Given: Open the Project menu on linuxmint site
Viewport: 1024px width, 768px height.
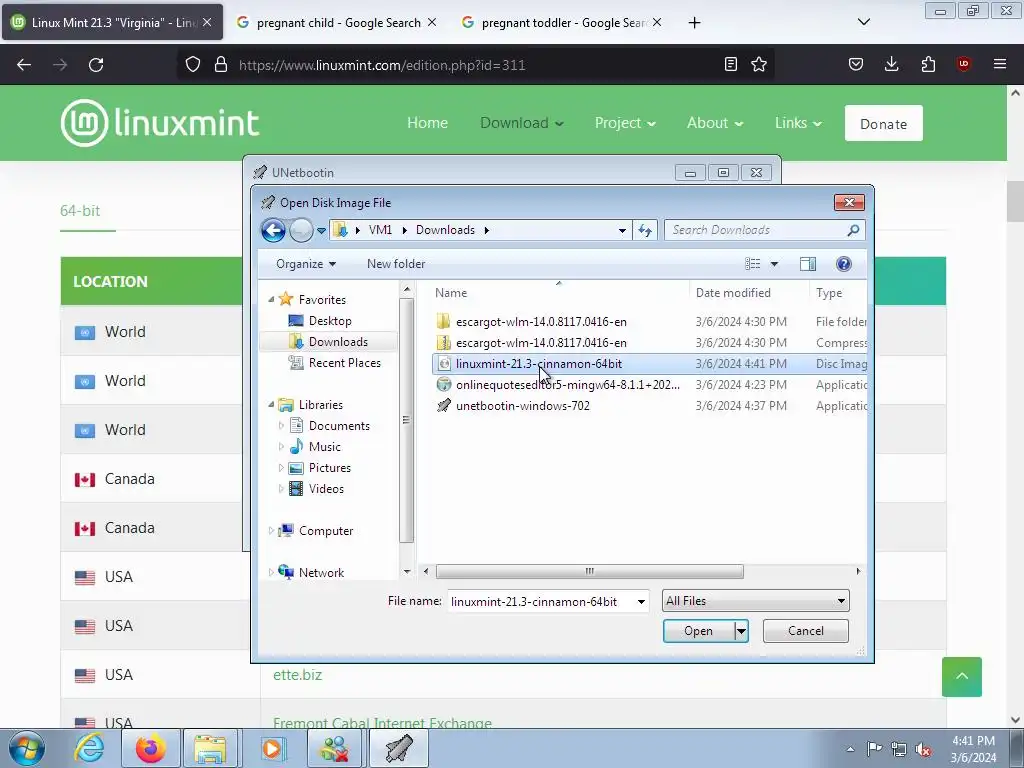Looking at the screenshot, I should point(624,123).
